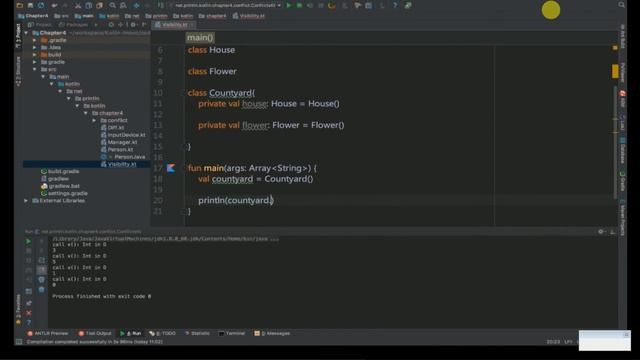This screenshot has width=640, height=360.
Task: Click the Debug icon in the top toolbar
Action: click(299, 5)
